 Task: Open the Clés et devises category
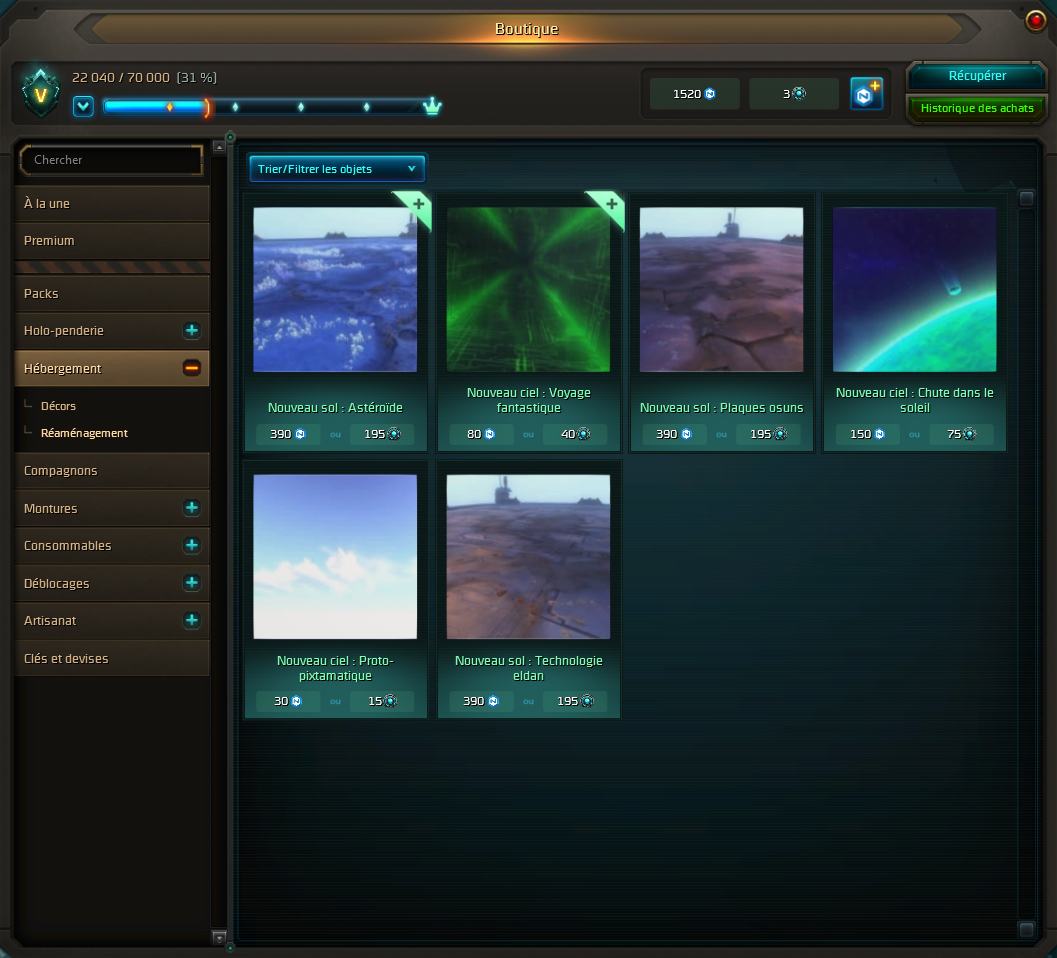pyautogui.click(x=112, y=659)
